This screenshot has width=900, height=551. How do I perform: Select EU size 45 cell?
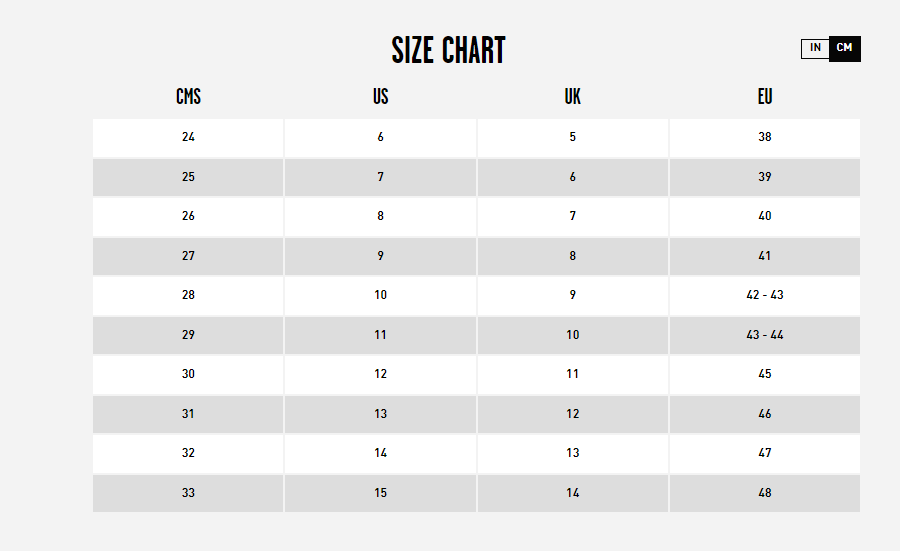(765, 375)
